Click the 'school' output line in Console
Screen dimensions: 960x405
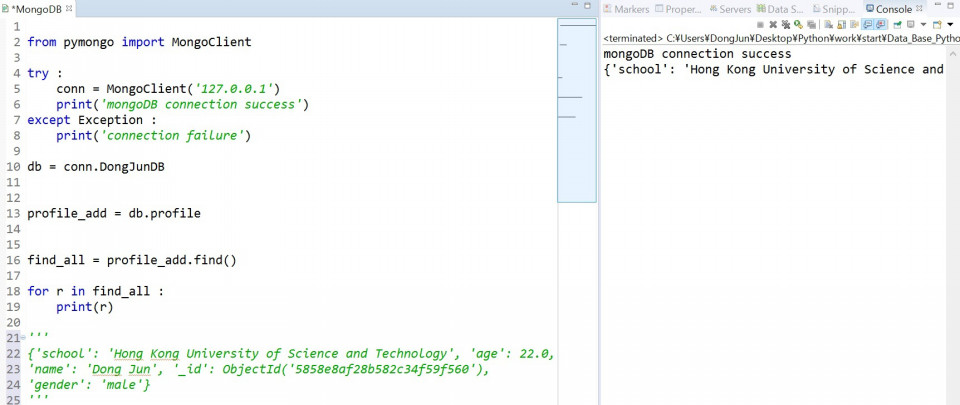coord(773,69)
